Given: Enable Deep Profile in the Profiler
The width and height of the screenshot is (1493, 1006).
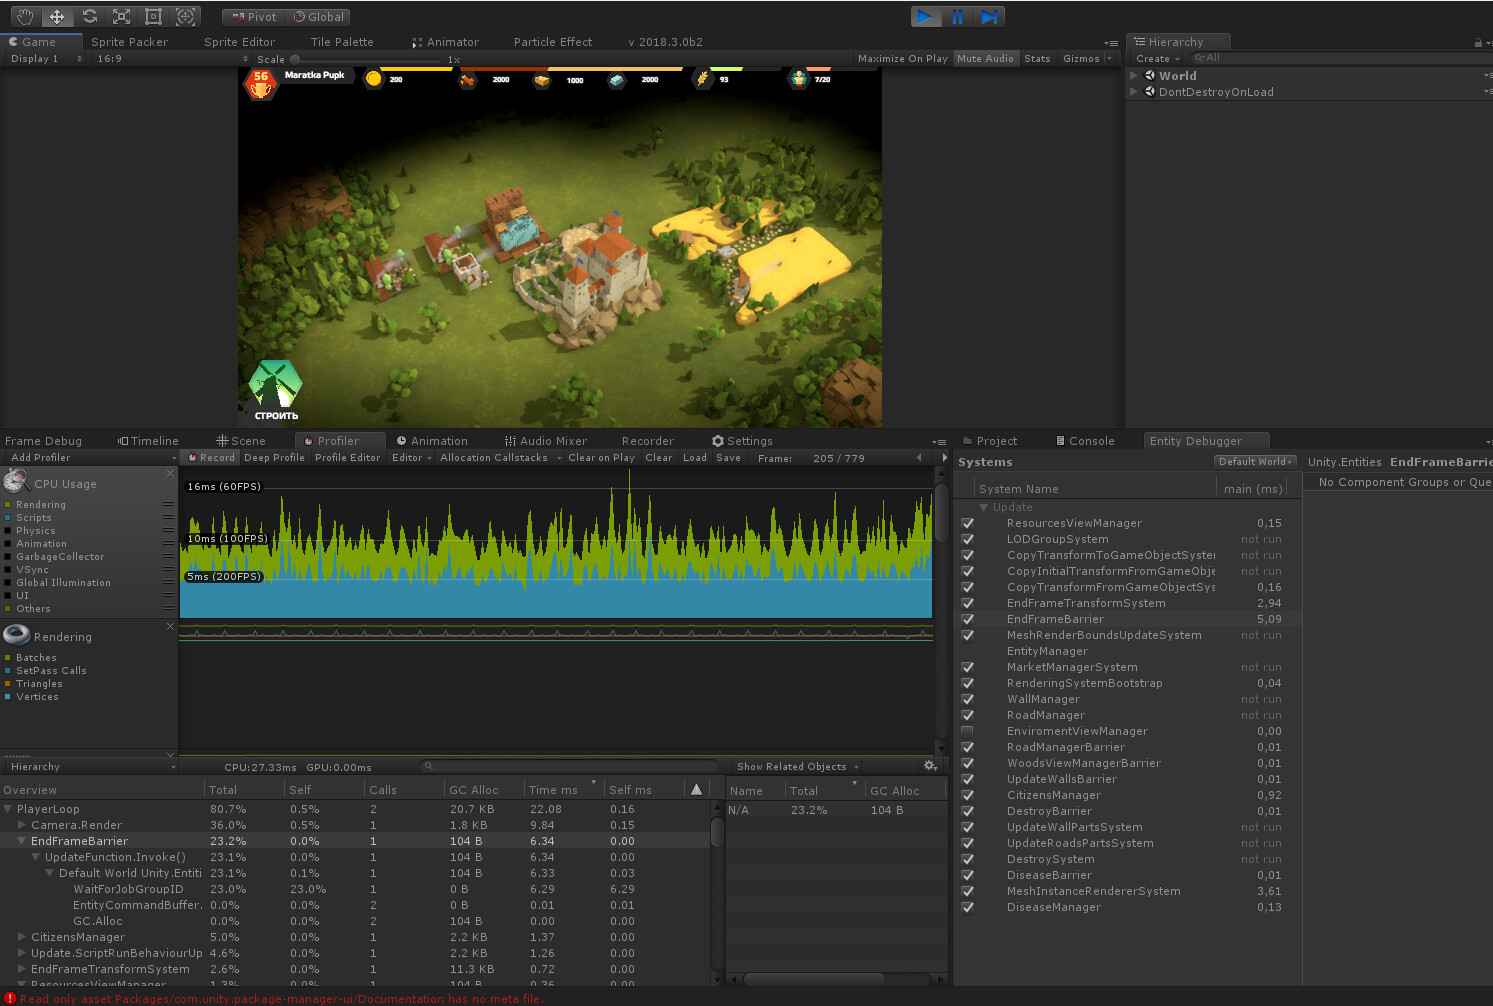Looking at the screenshot, I should pyautogui.click(x=274, y=457).
